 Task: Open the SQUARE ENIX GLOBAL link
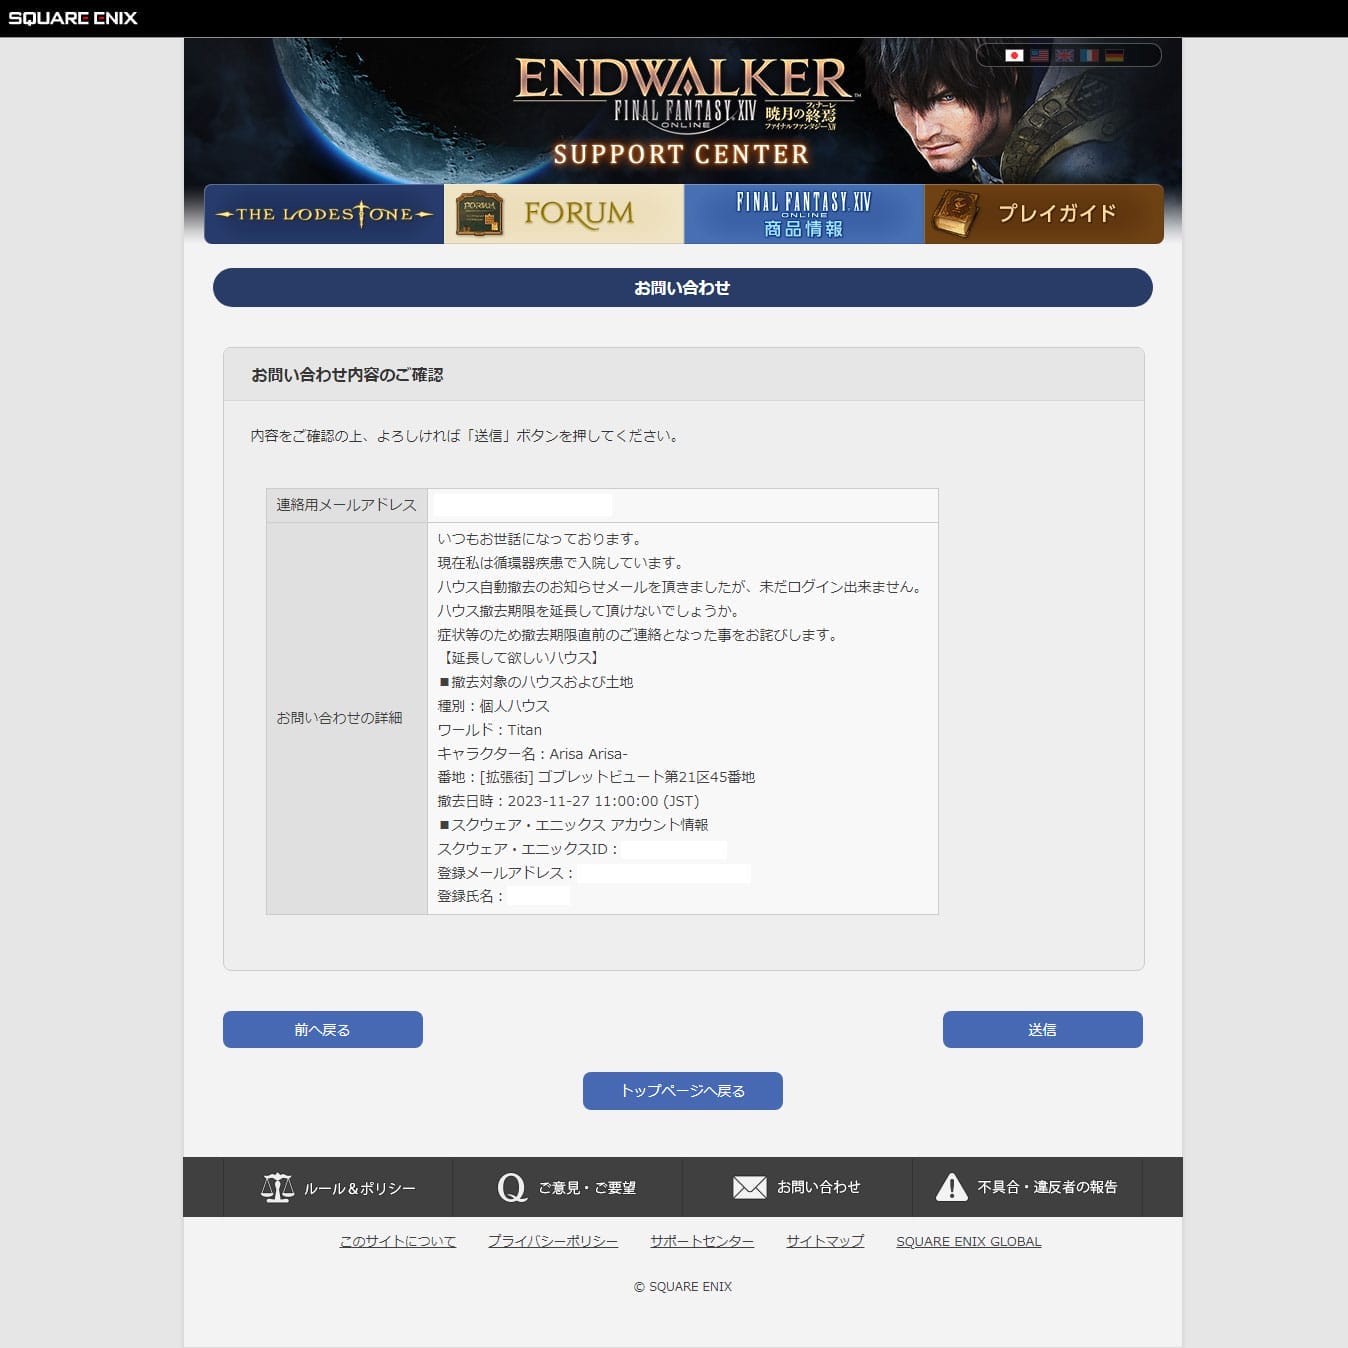pos(968,1241)
